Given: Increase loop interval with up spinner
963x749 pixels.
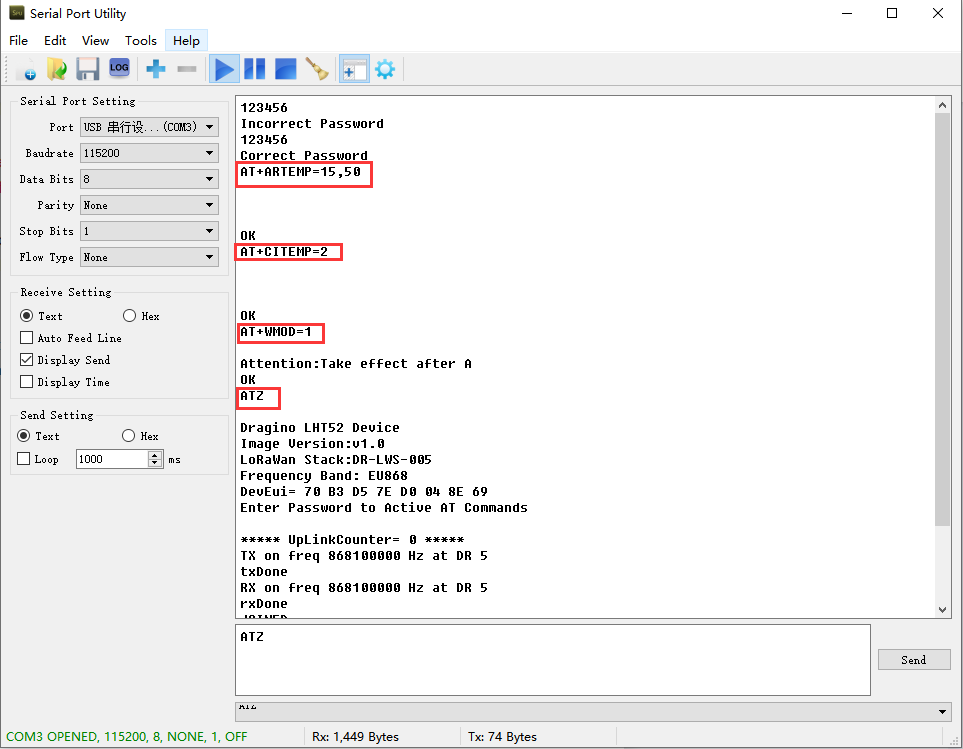Looking at the screenshot, I should pyautogui.click(x=155, y=455).
